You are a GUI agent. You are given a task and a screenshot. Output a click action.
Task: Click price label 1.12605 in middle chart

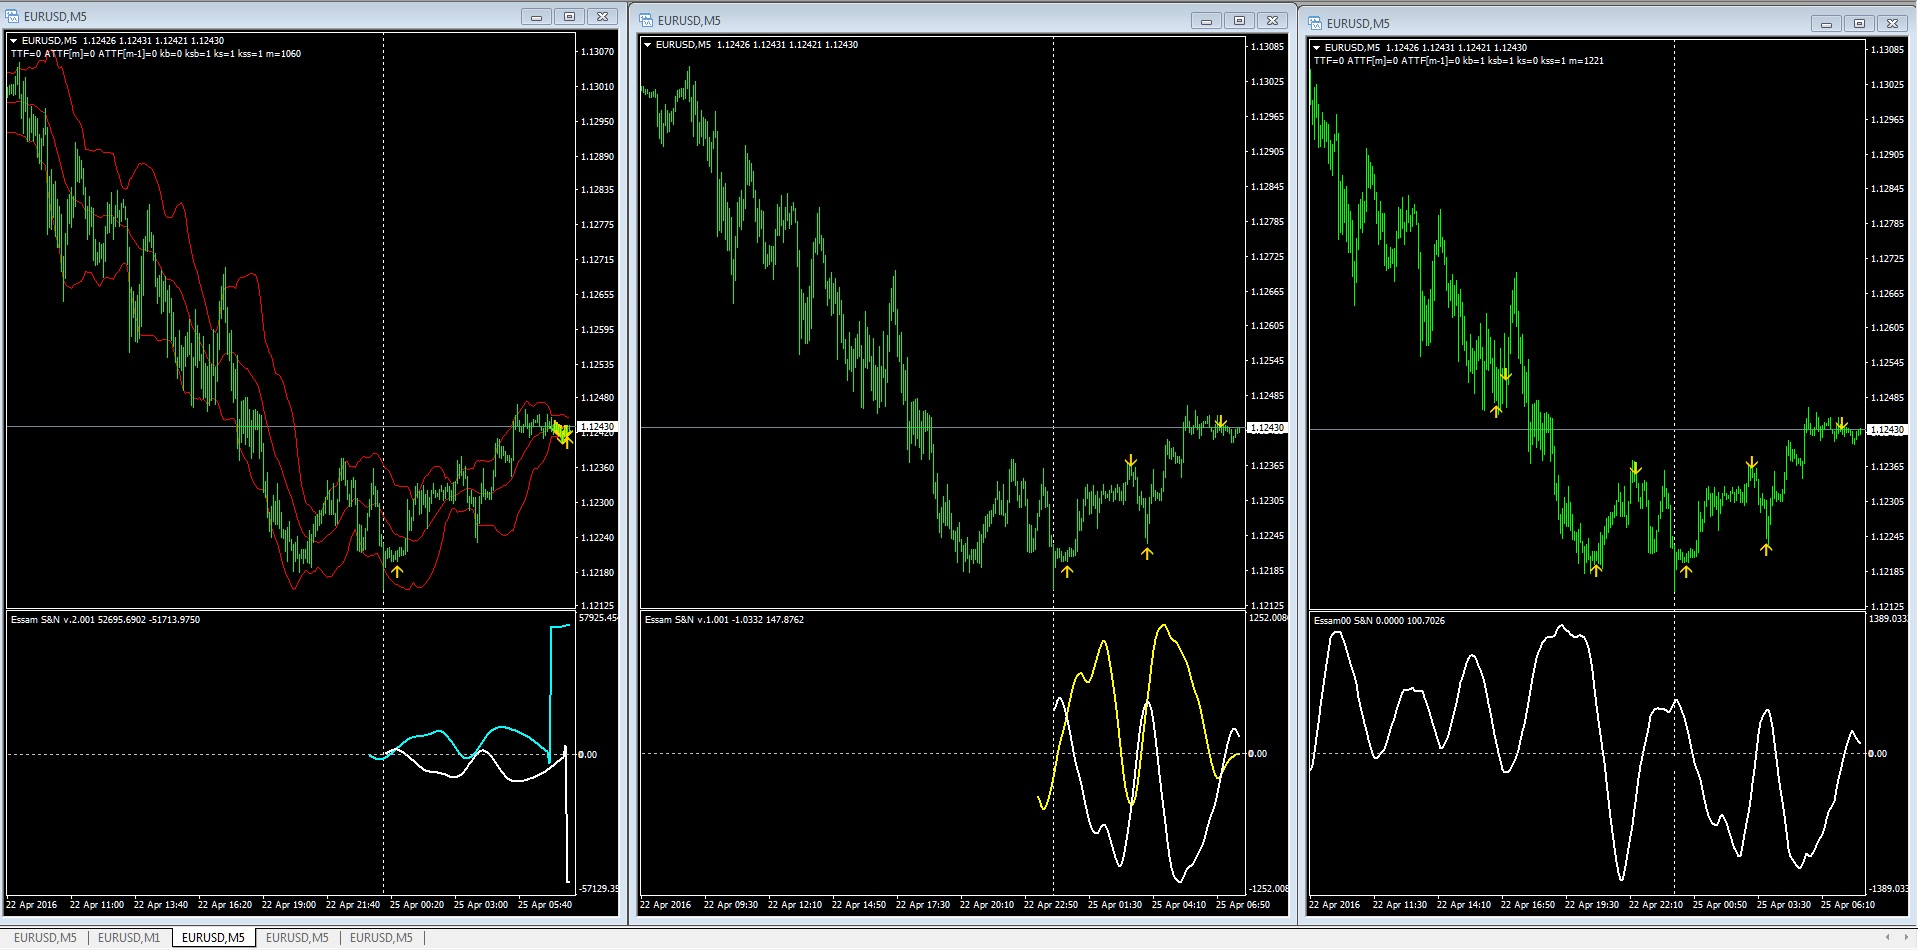coord(1267,326)
